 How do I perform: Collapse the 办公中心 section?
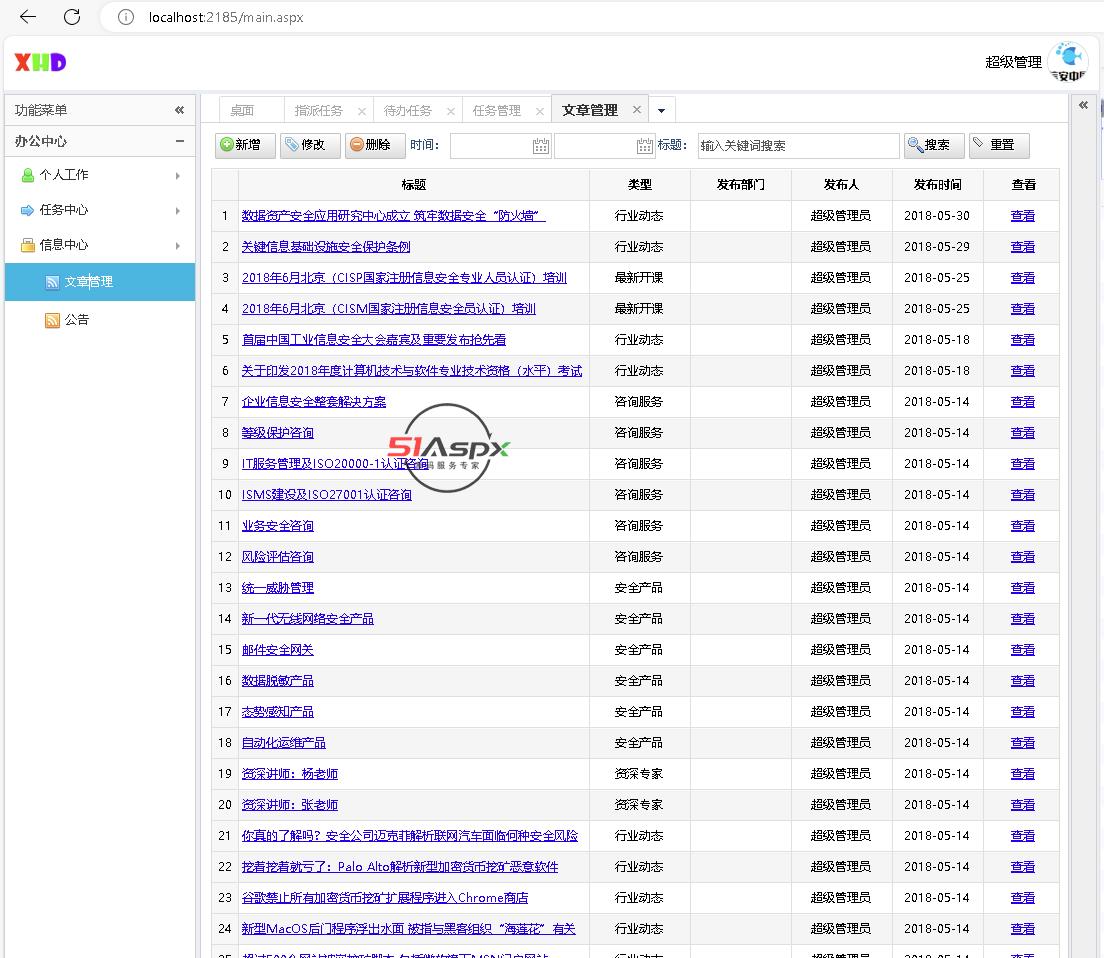click(179, 141)
